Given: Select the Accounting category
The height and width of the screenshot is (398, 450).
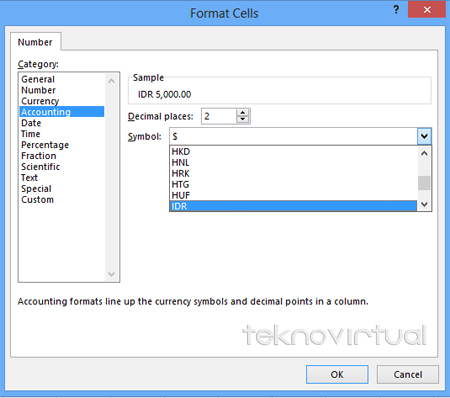Looking at the screenshot, I should (62, 112).
